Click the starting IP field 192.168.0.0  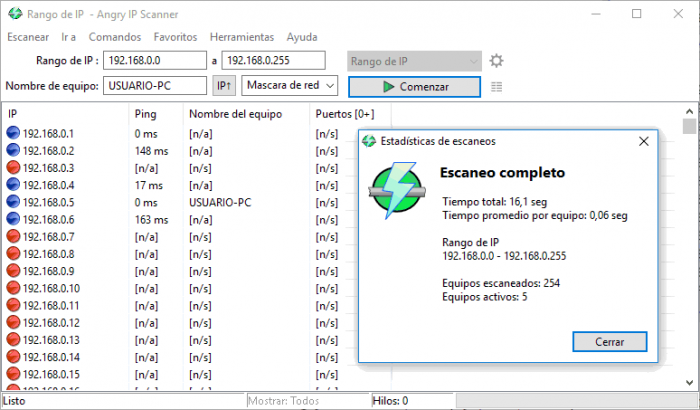155,60
